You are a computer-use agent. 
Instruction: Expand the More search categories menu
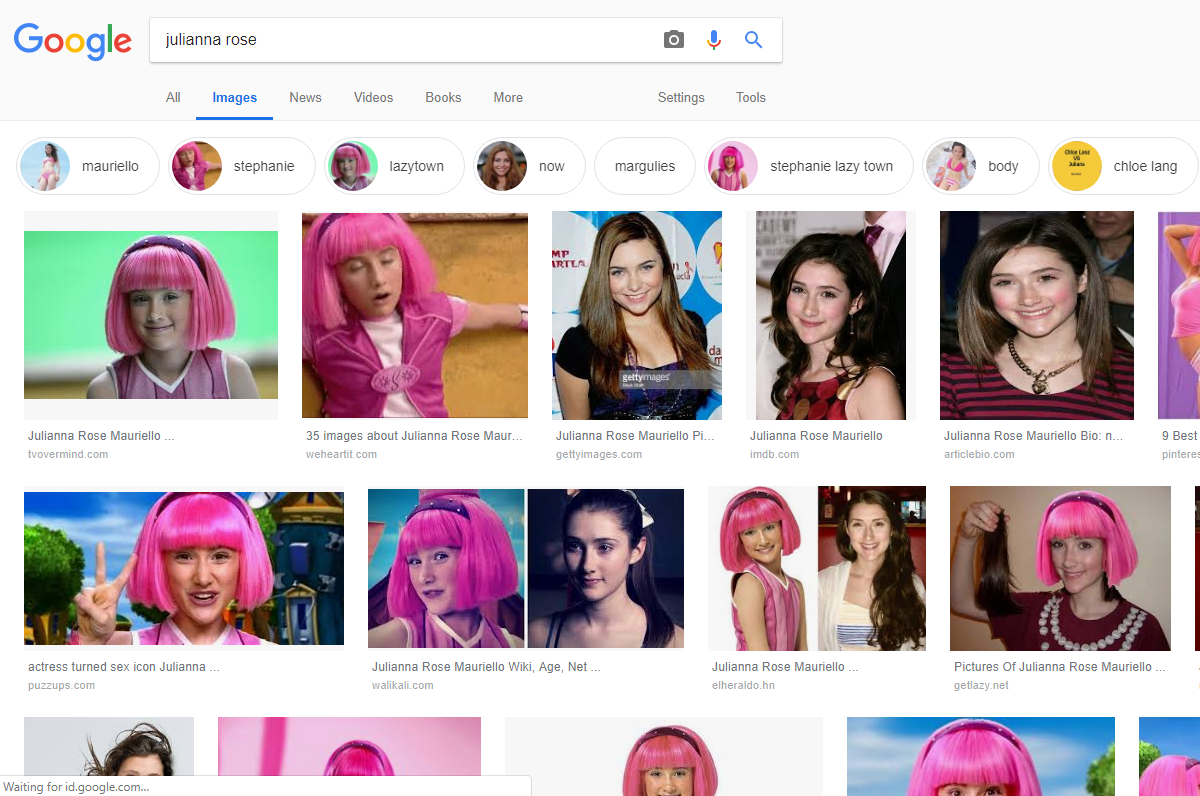508,97
